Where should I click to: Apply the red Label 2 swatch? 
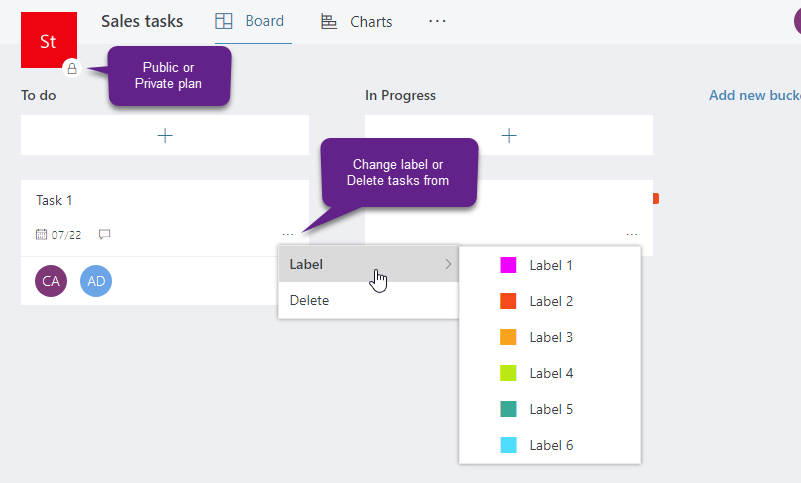click(508, 301)
